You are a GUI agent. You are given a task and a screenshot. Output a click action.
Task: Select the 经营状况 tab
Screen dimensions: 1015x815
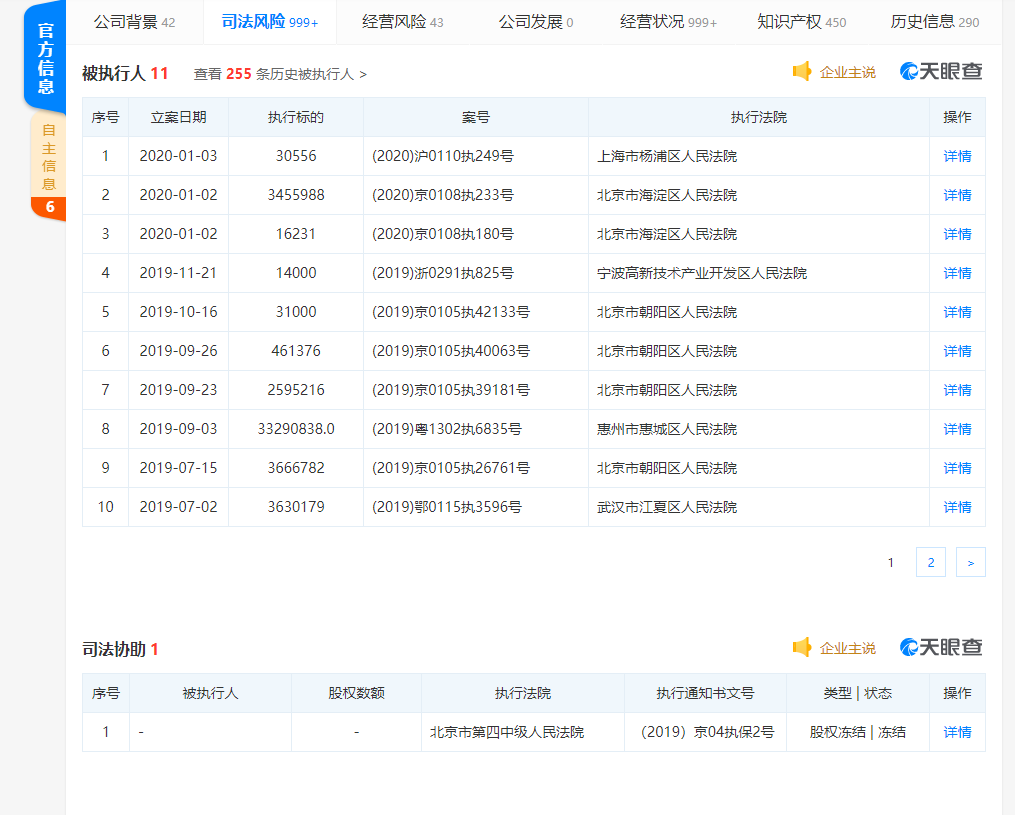tap(668, 22)
